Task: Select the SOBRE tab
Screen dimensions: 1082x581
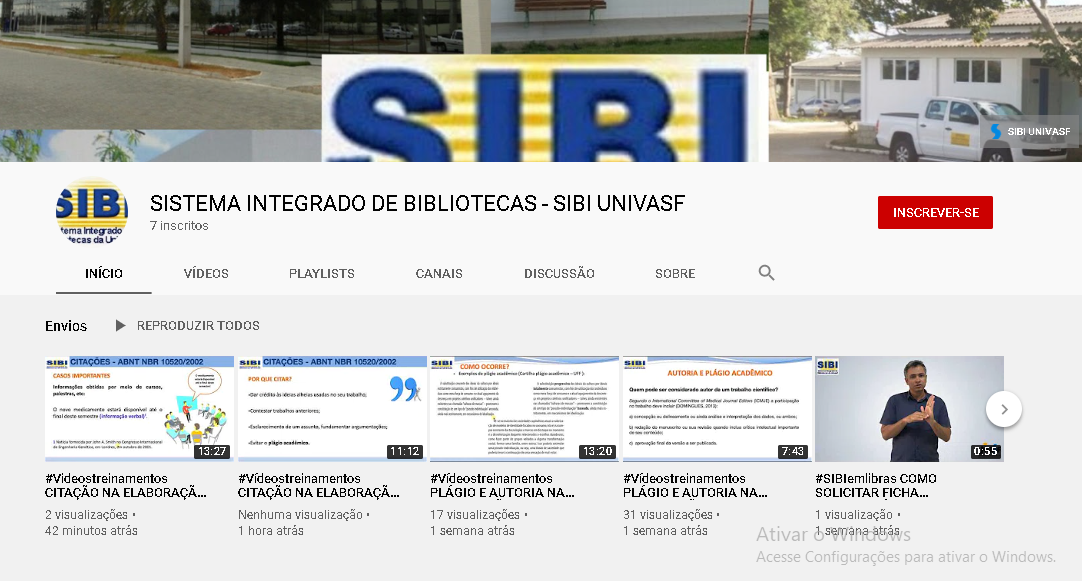Action: pos(675,273)
